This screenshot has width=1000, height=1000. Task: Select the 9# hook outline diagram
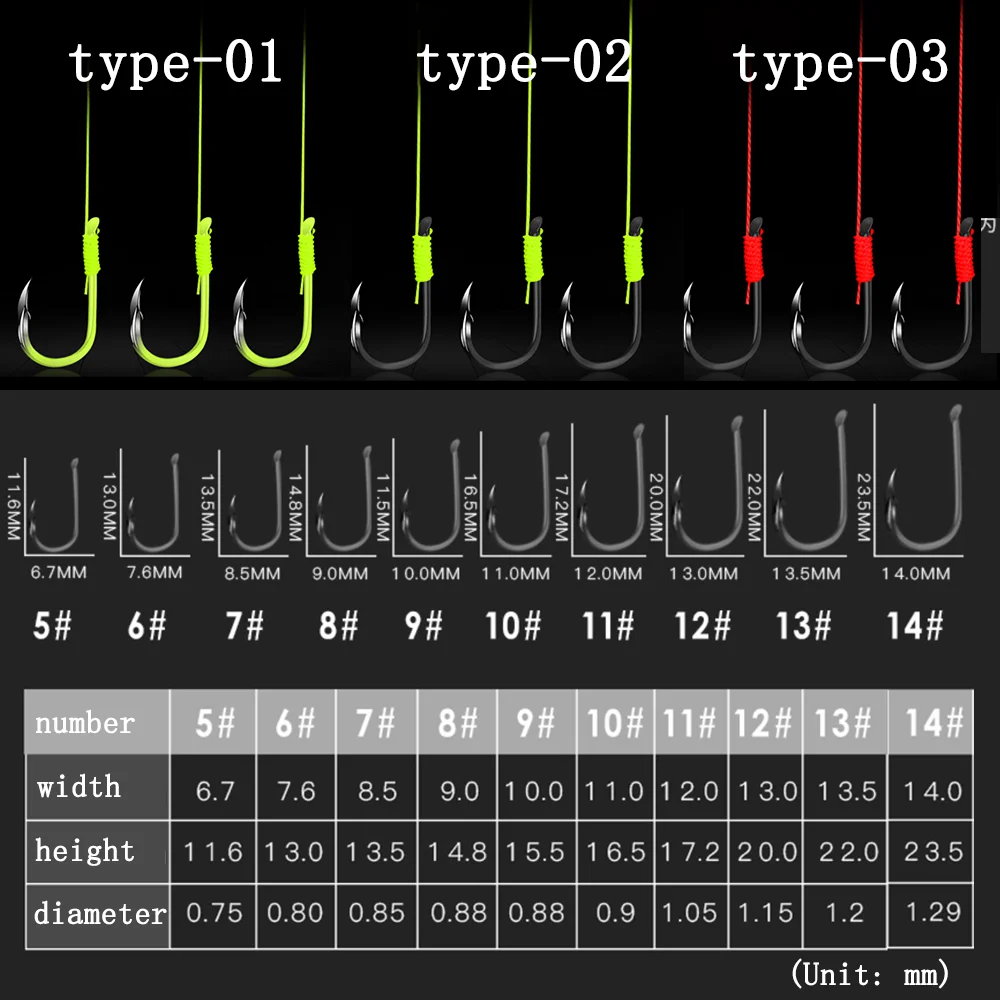pyautogui.click(x=431, y=495)
